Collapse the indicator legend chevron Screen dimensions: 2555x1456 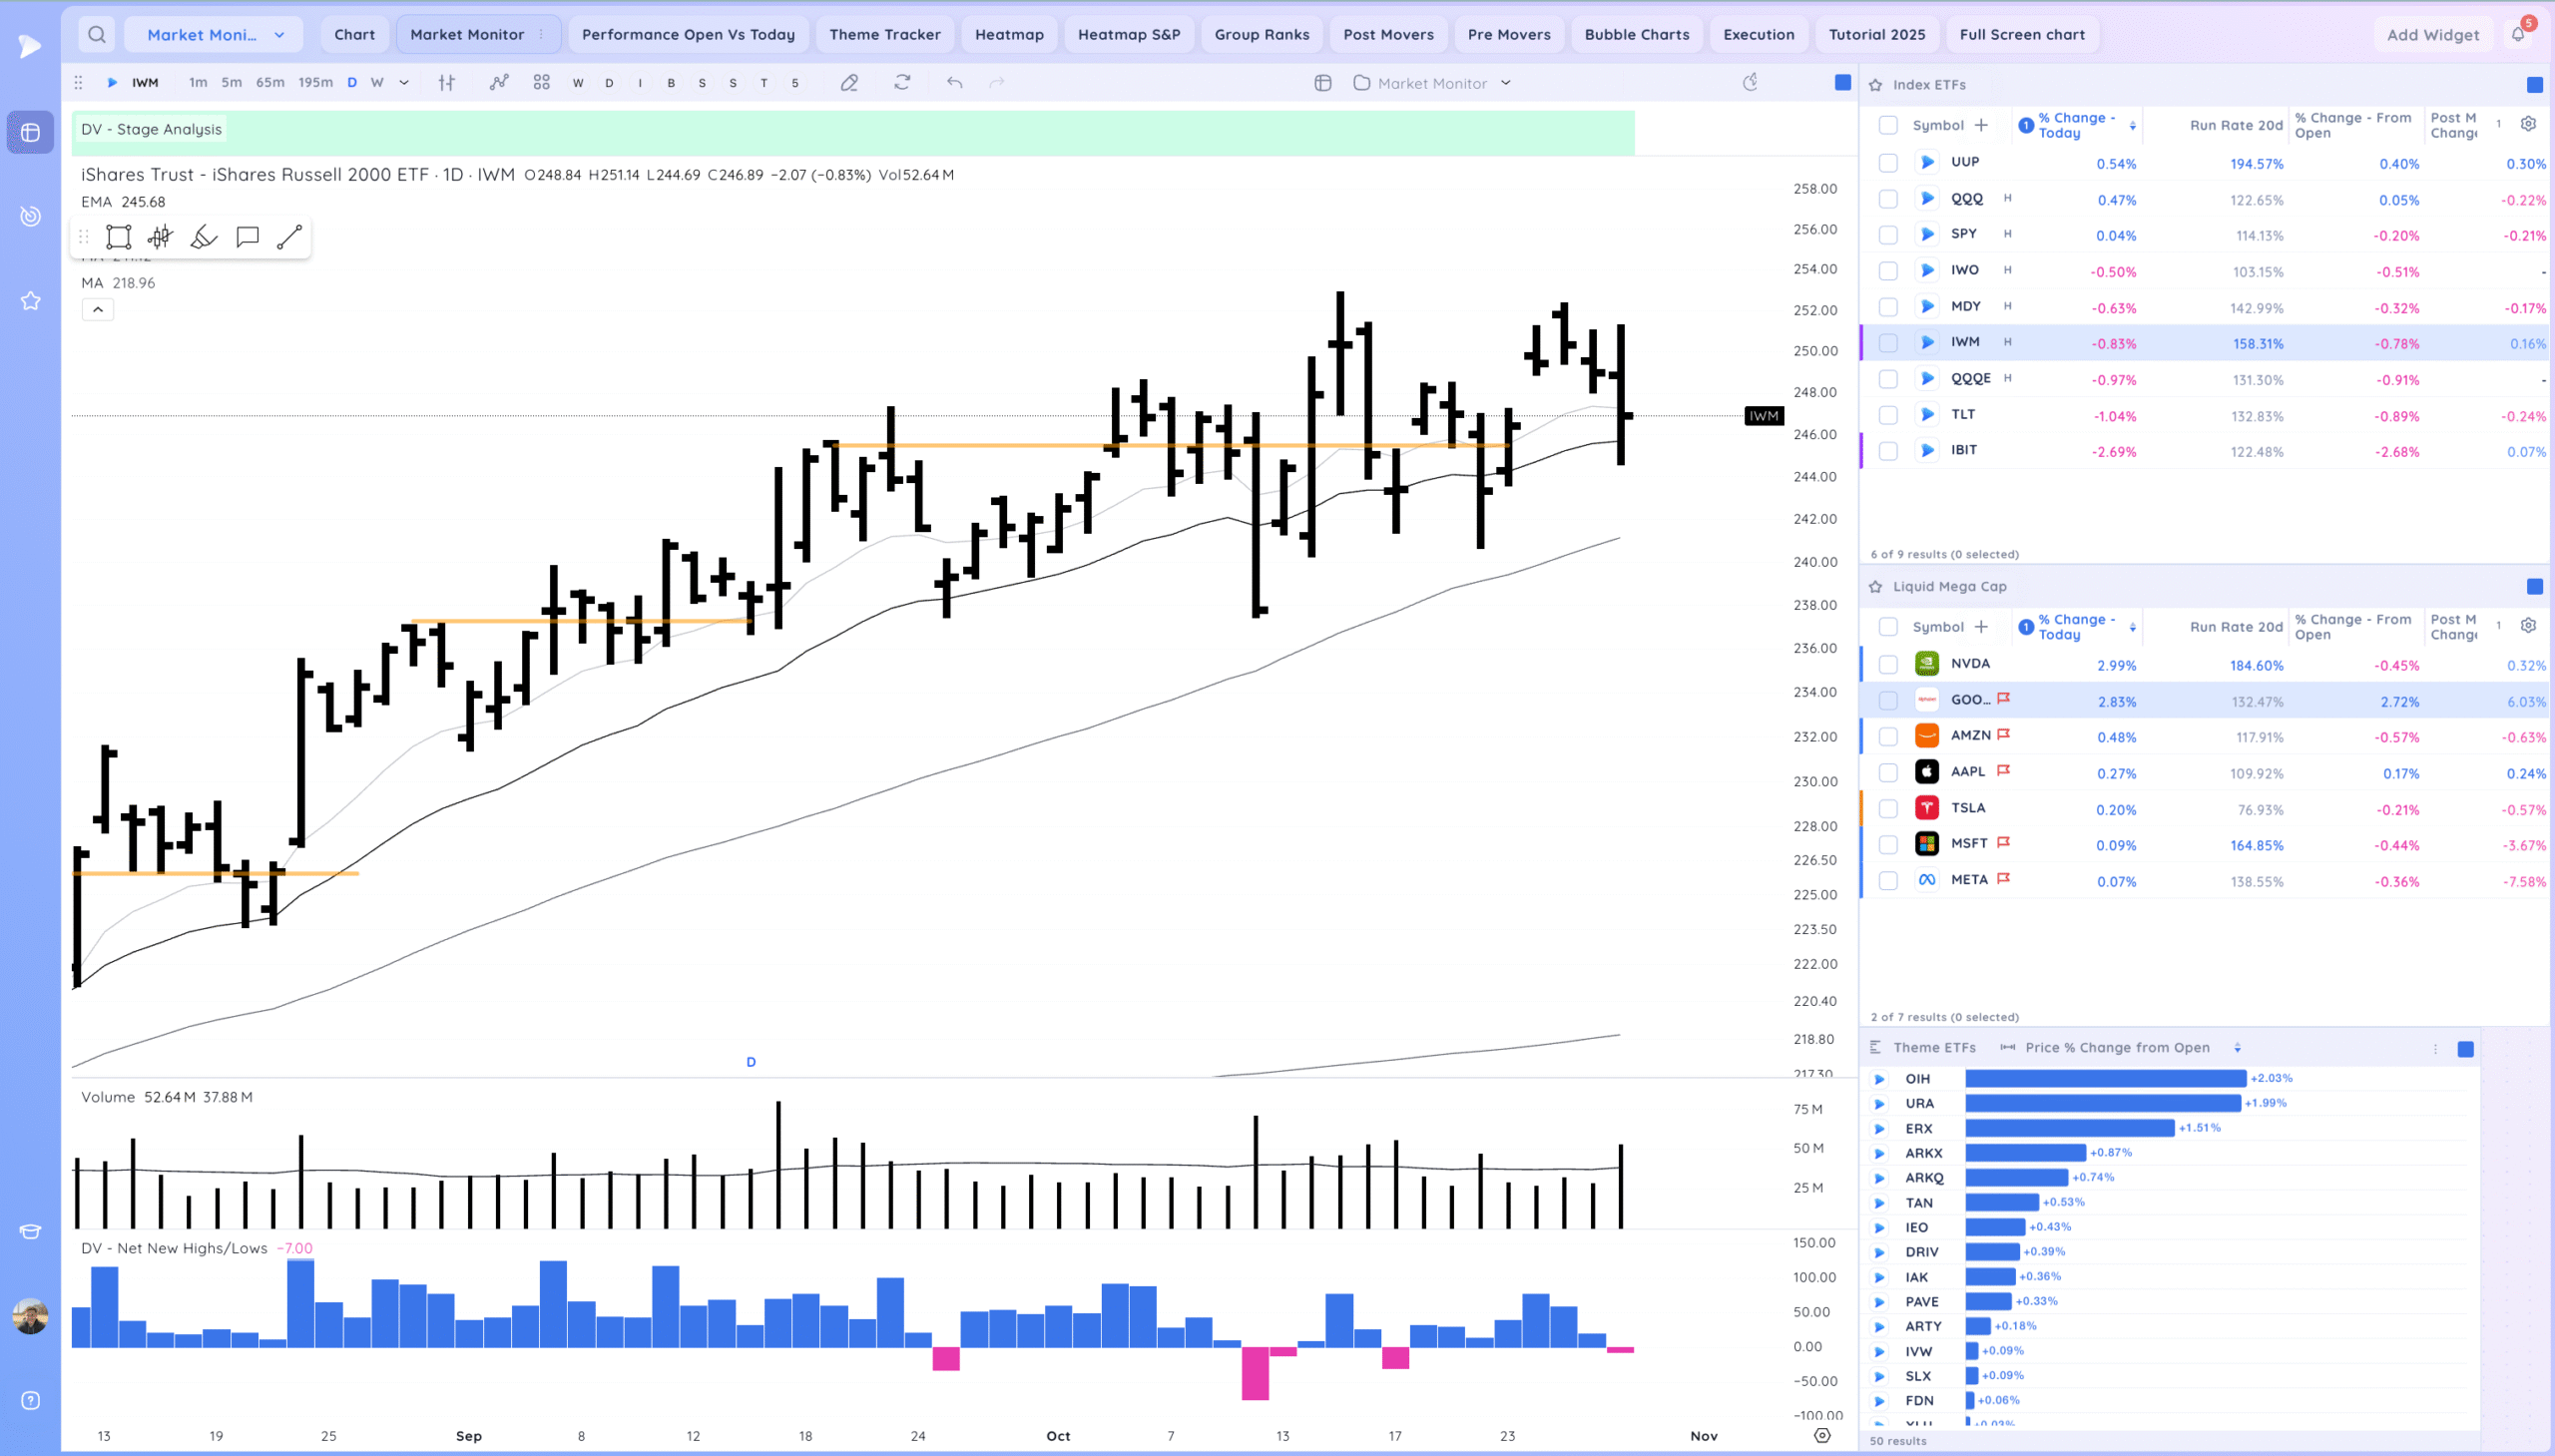98,310
